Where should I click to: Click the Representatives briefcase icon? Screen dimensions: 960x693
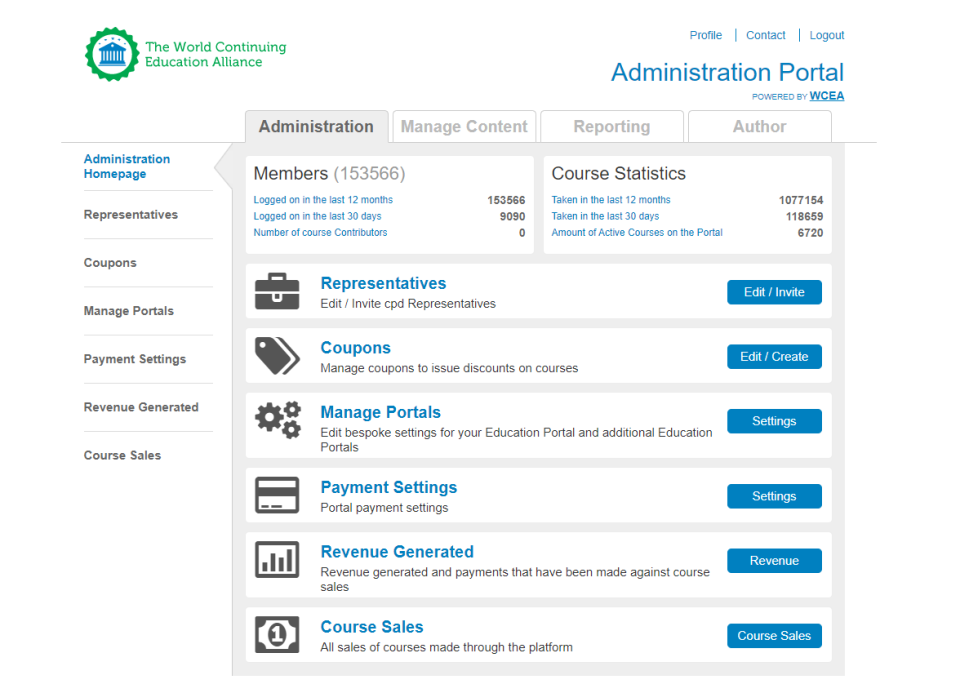point(277,291)
